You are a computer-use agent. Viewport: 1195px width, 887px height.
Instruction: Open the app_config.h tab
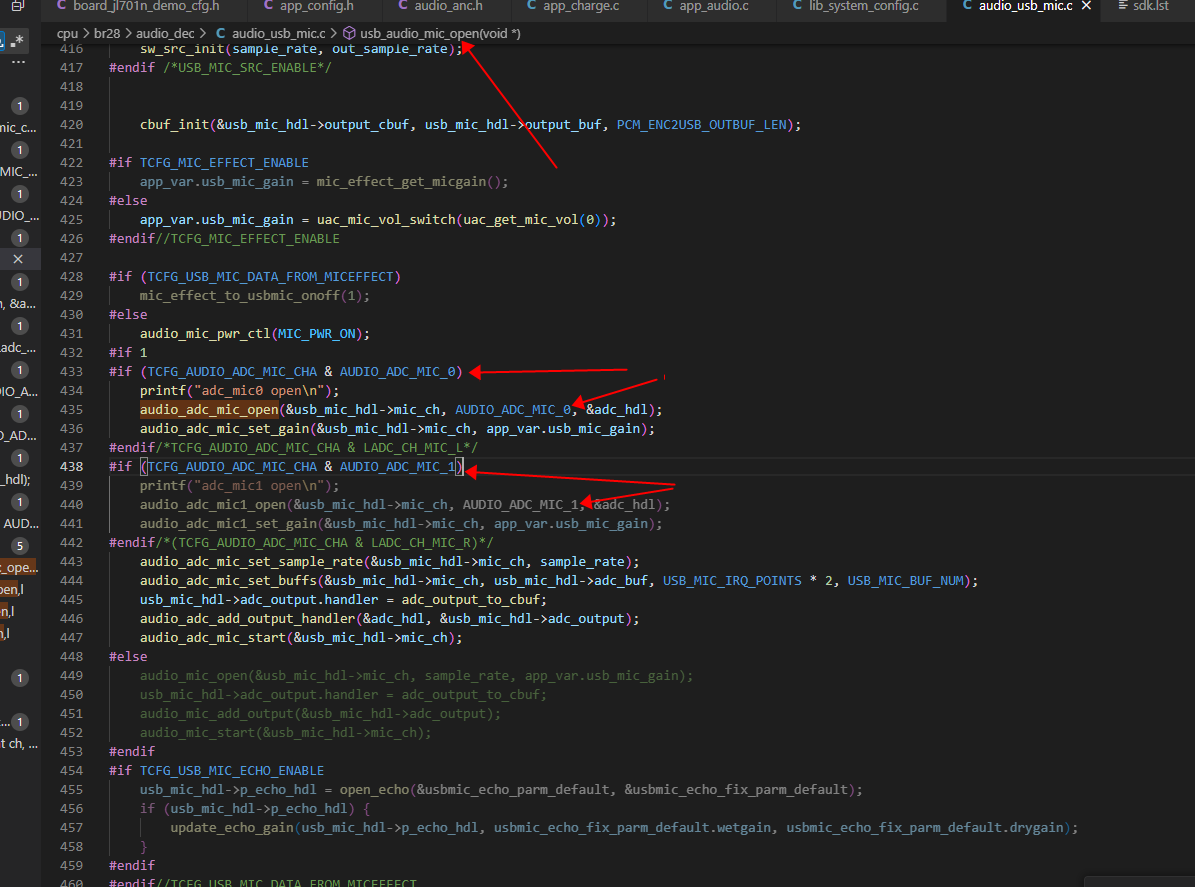(309, 6)
